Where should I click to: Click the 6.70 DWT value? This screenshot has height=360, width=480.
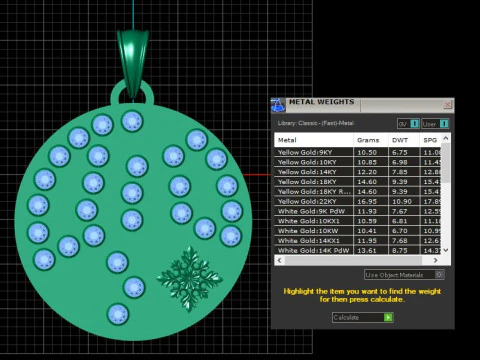click(400, 231)
